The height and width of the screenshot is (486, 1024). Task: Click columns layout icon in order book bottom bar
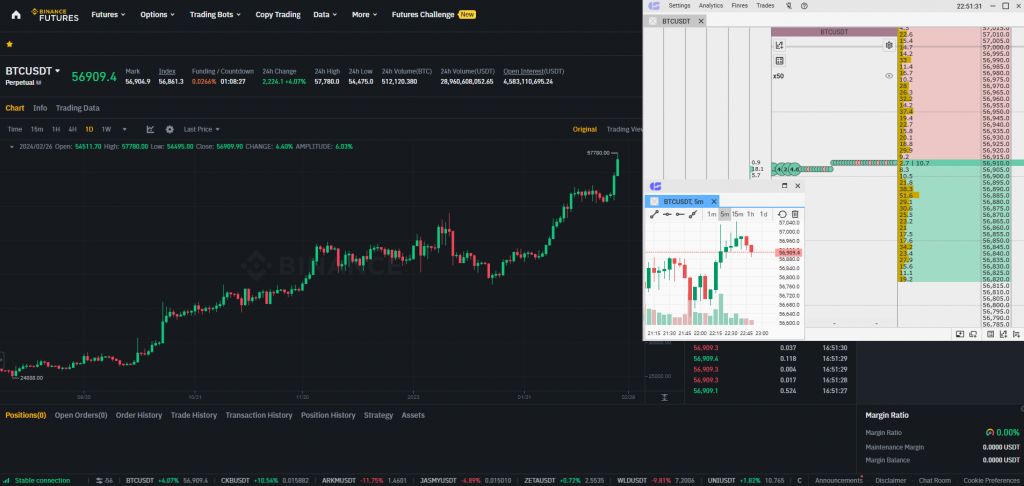[991, 334]
